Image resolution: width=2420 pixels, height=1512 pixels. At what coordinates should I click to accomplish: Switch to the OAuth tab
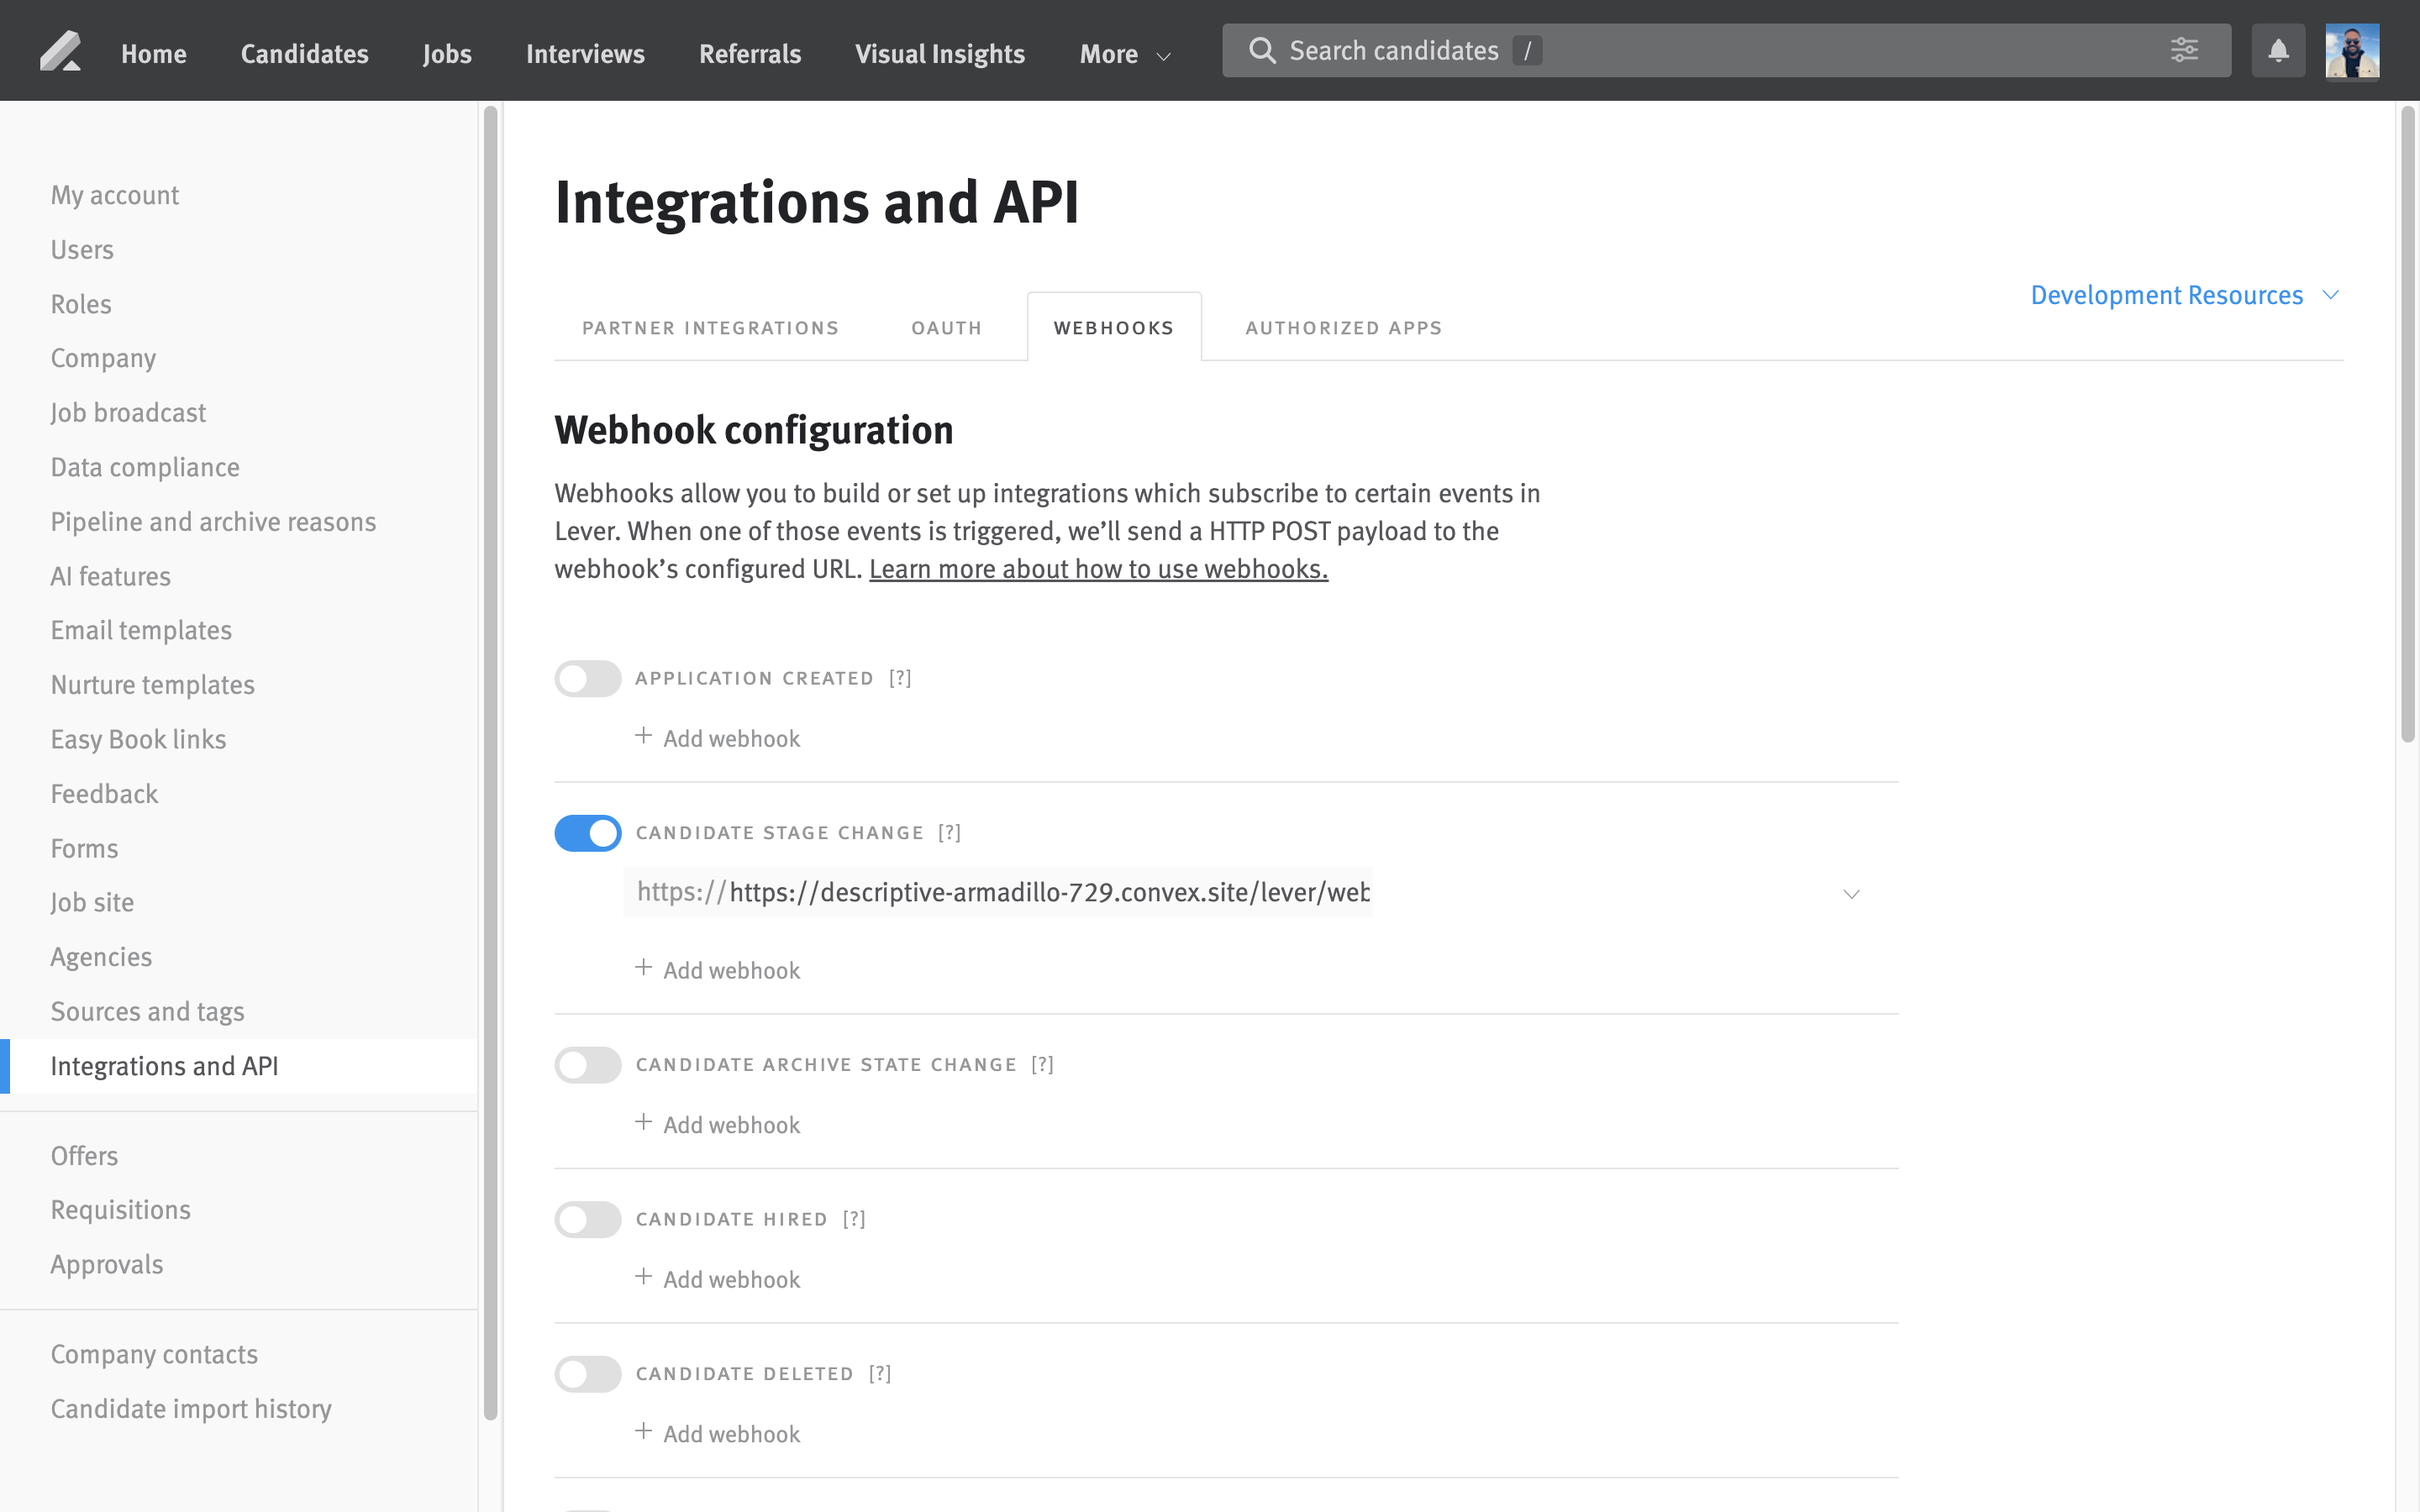[946, 328]
